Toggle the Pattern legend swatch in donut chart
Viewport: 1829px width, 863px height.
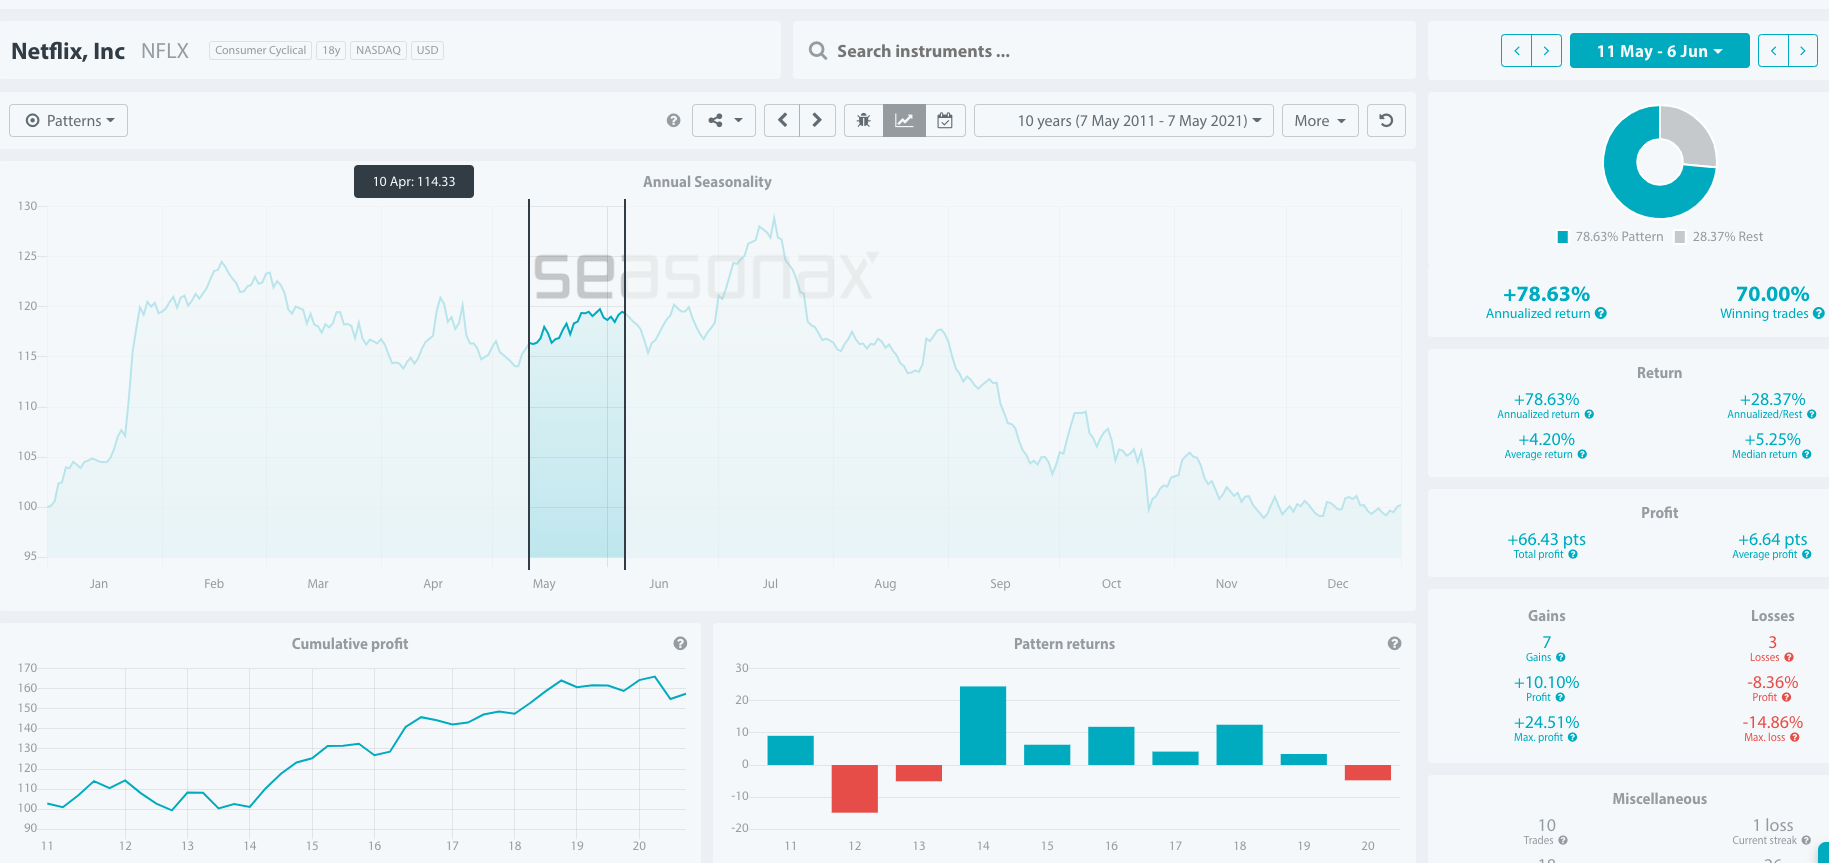point(1563,237)
